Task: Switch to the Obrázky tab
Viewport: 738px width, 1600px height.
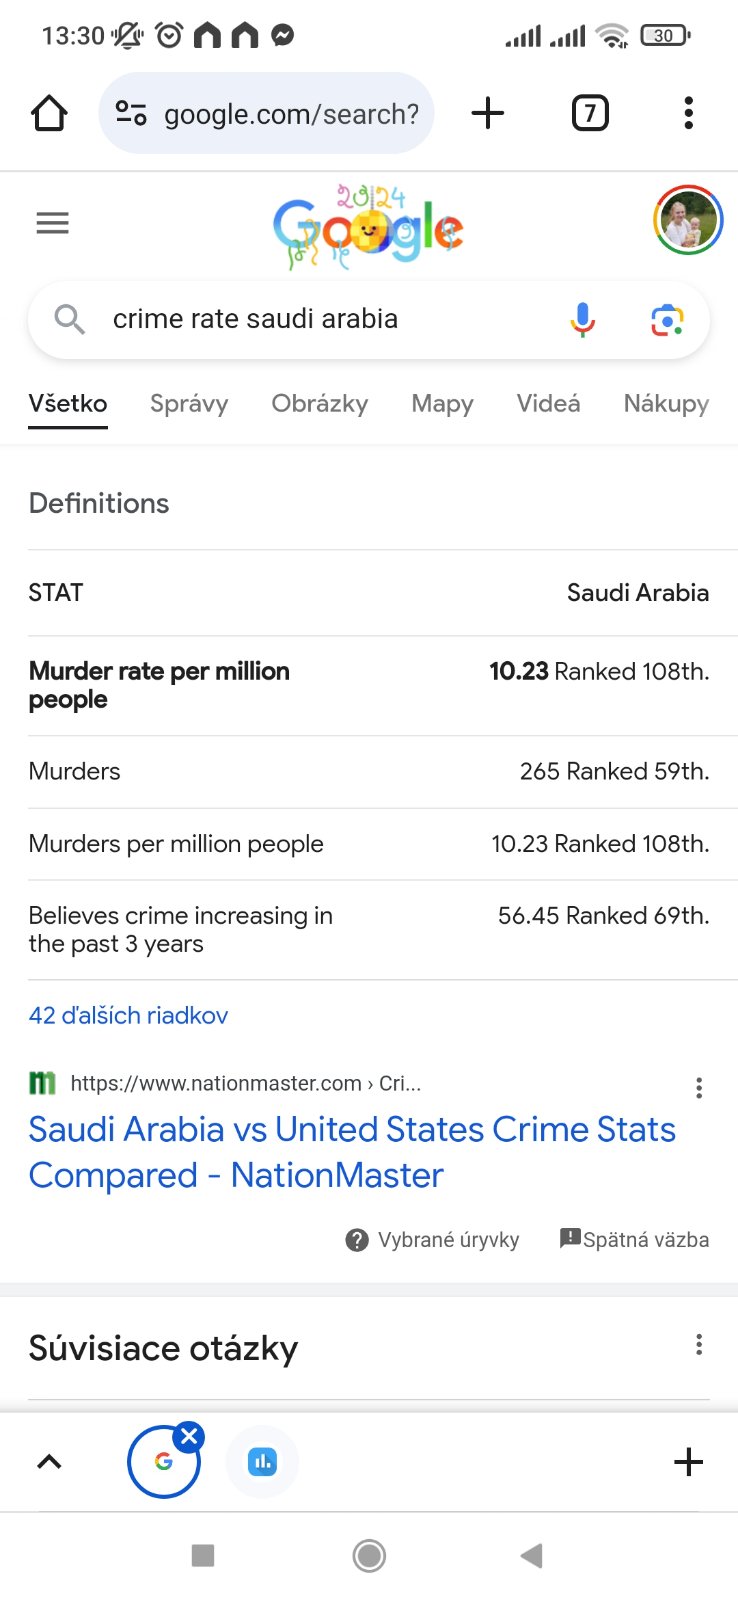Action: (320, 403)
